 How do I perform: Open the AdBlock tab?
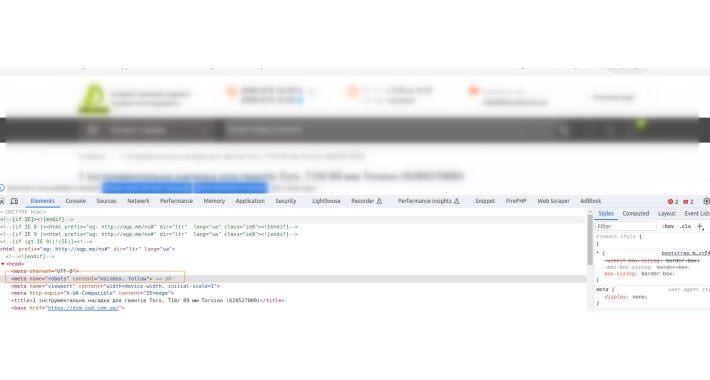[590, 201]
